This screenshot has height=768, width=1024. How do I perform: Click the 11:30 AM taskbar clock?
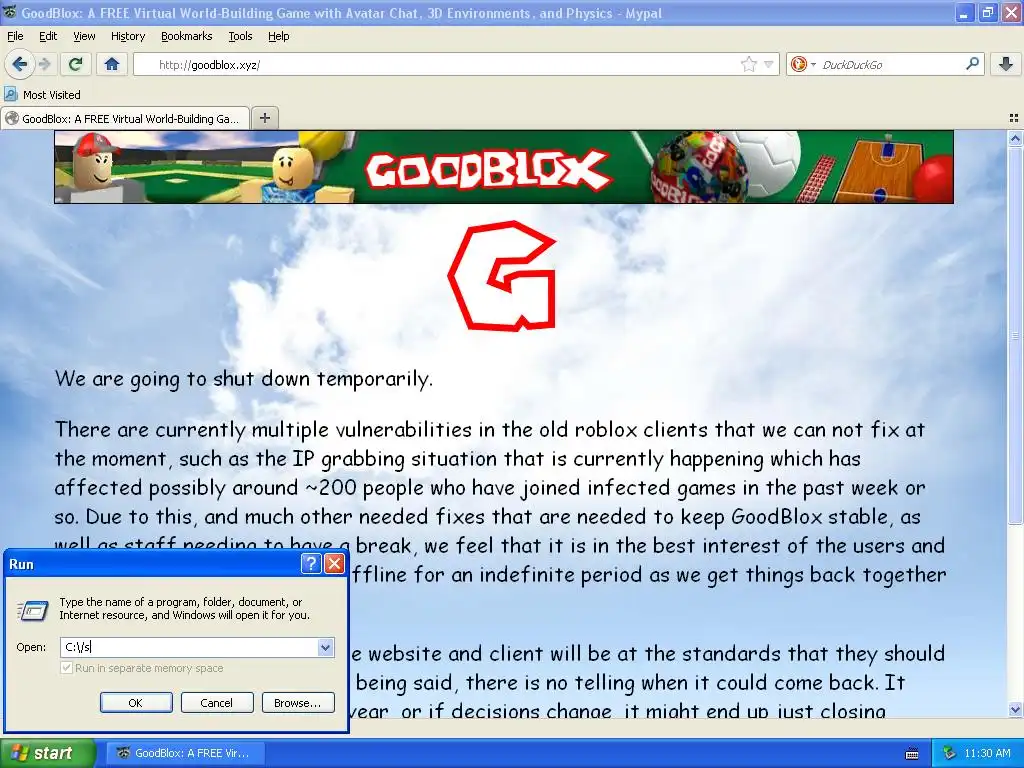[987, 753]
